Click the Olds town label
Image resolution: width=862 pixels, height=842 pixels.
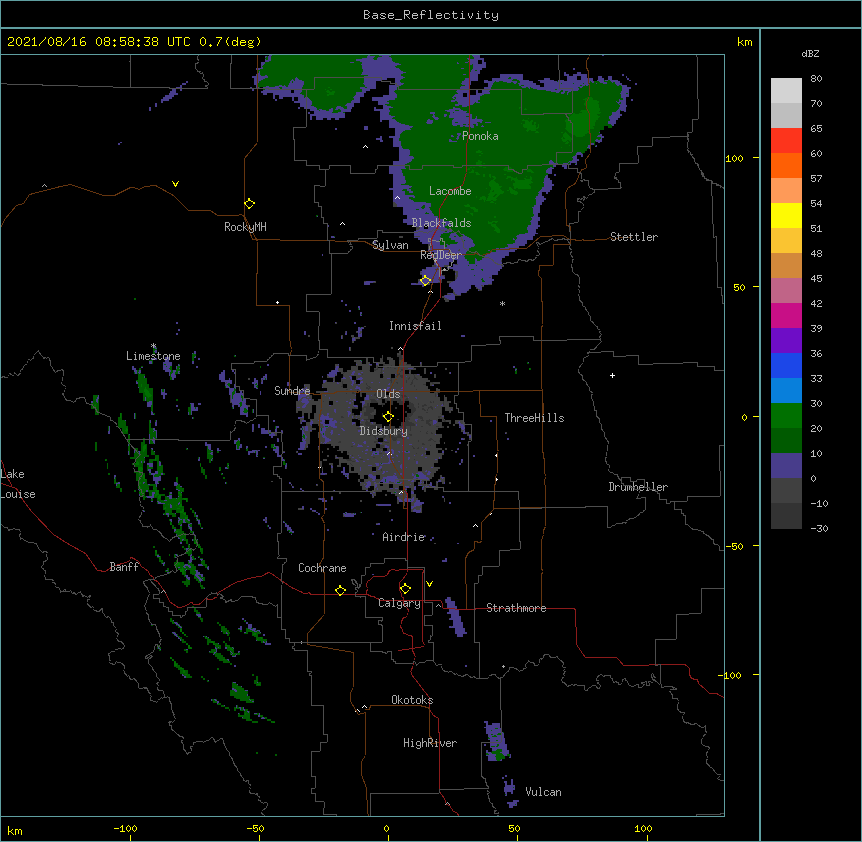click(x=388, y=394)
